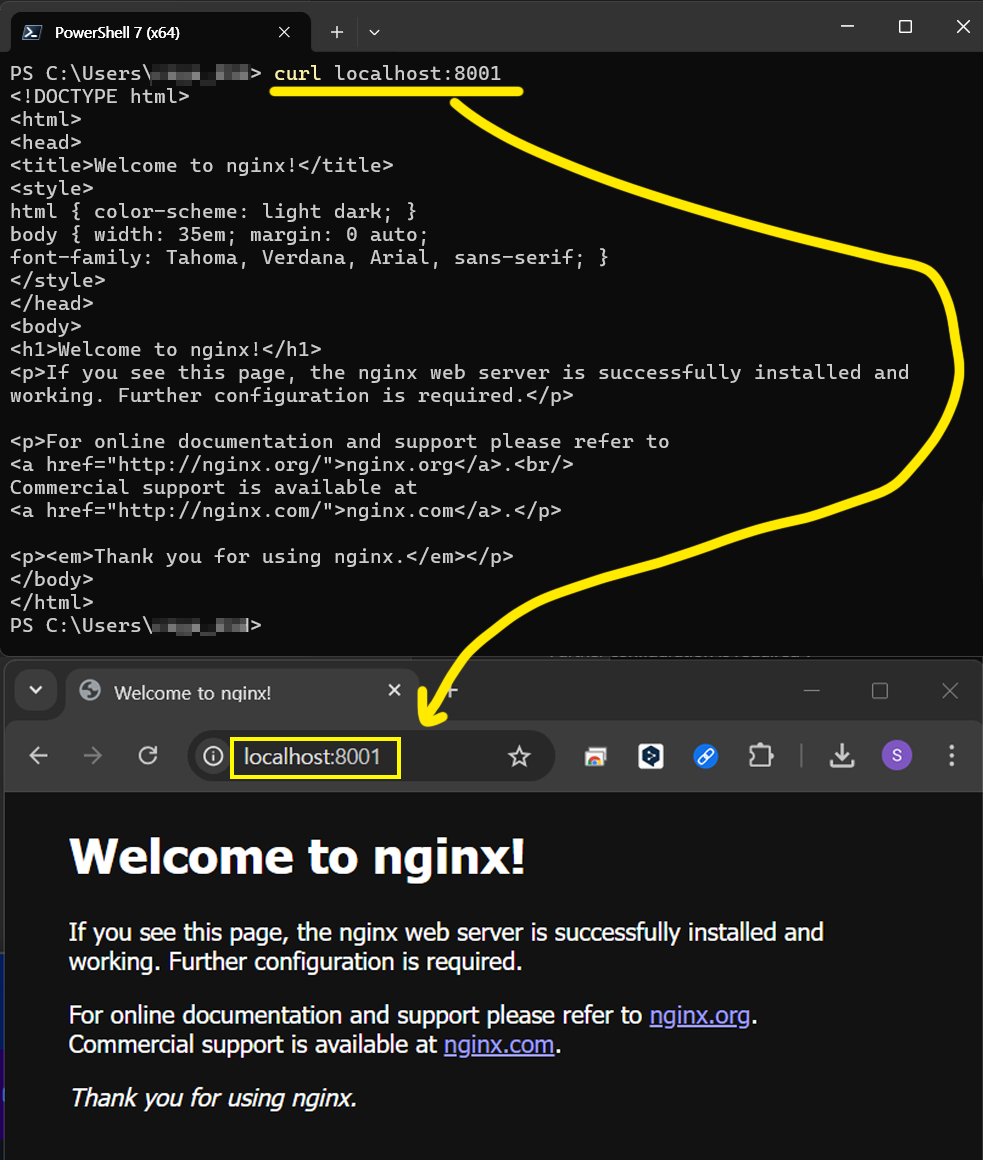This screenshot has width=983, height=1160.
Task: Click the globe favicon on browser tab
Action: point(90,690)
